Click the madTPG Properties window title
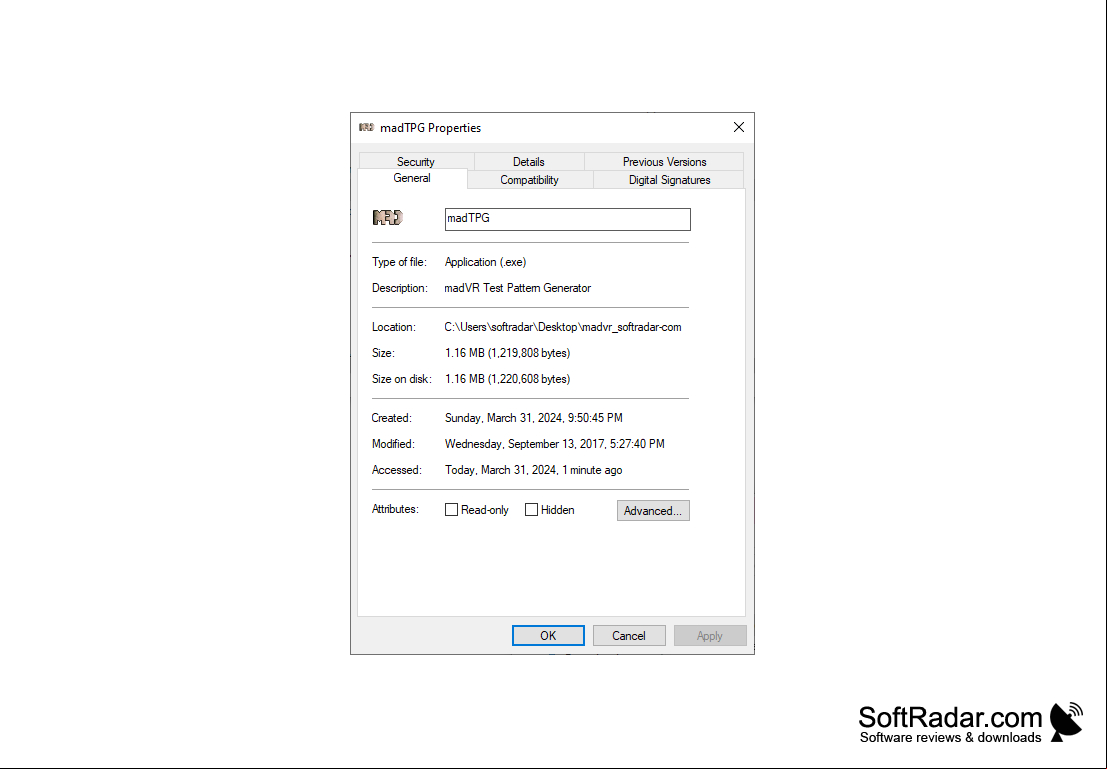 coord(431,128)
